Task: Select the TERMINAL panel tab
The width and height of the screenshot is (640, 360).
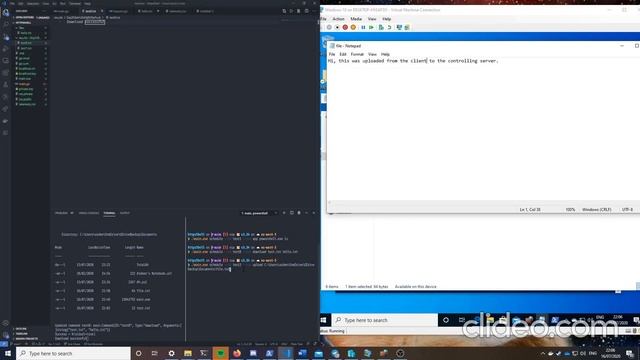Action: (109, 213)
